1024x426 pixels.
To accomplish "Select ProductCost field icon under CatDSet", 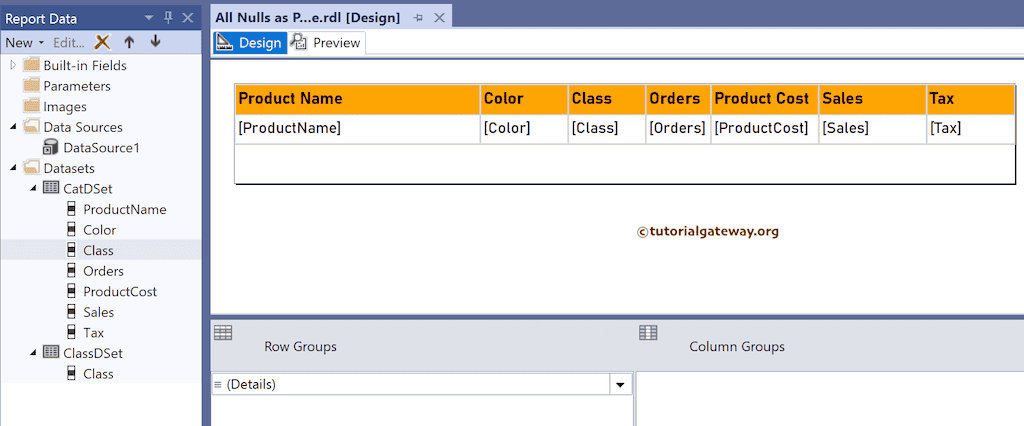I will pyautogui.click(x=72, y=291).
